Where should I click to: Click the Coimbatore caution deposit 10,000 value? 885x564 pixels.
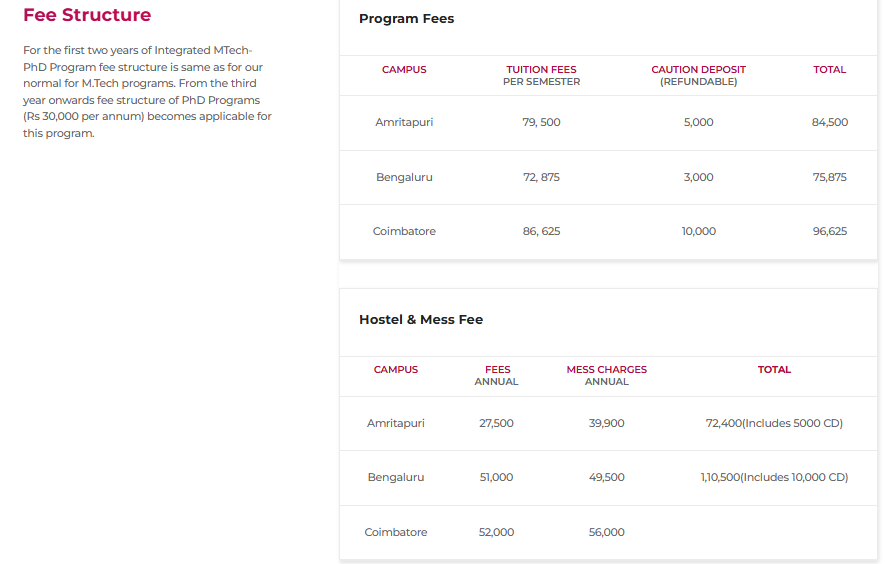coord(698,231)
